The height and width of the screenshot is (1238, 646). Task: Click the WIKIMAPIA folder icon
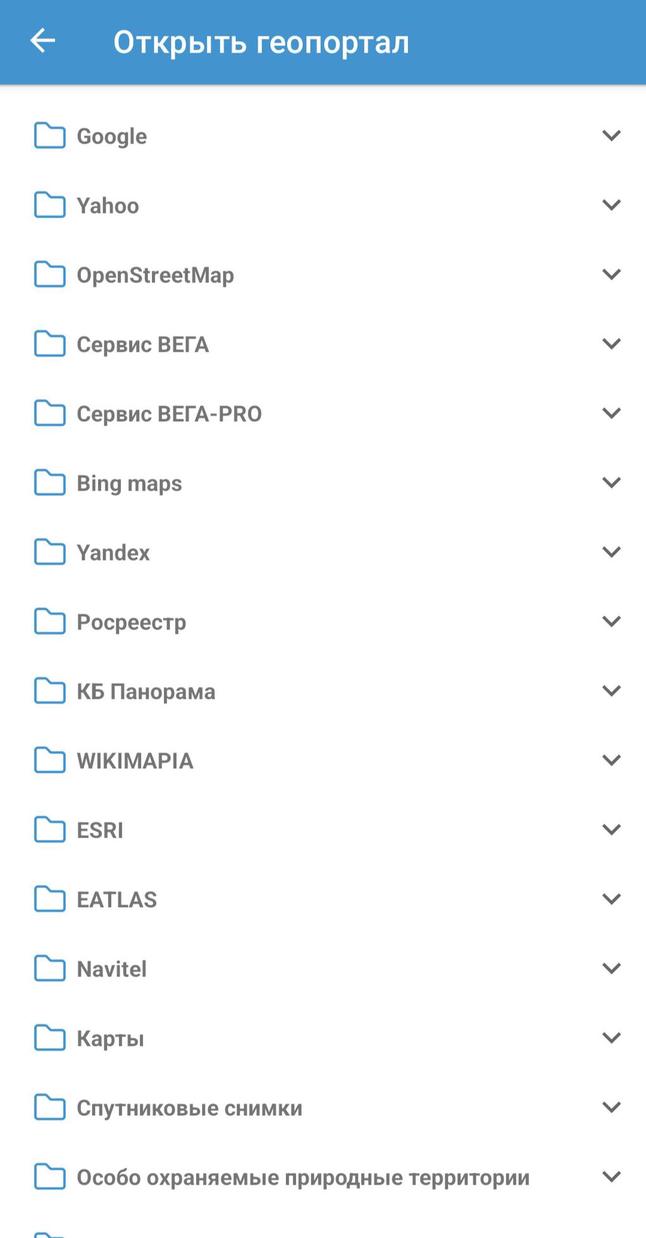point(49,760)
